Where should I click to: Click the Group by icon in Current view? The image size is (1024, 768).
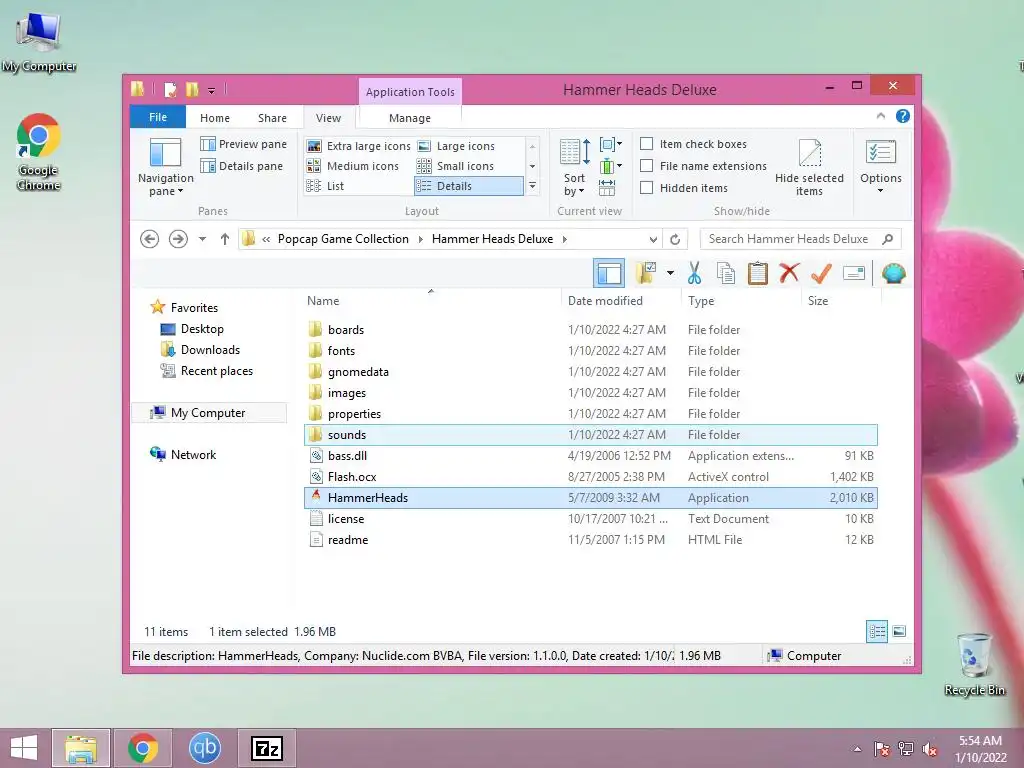[610, 144]
